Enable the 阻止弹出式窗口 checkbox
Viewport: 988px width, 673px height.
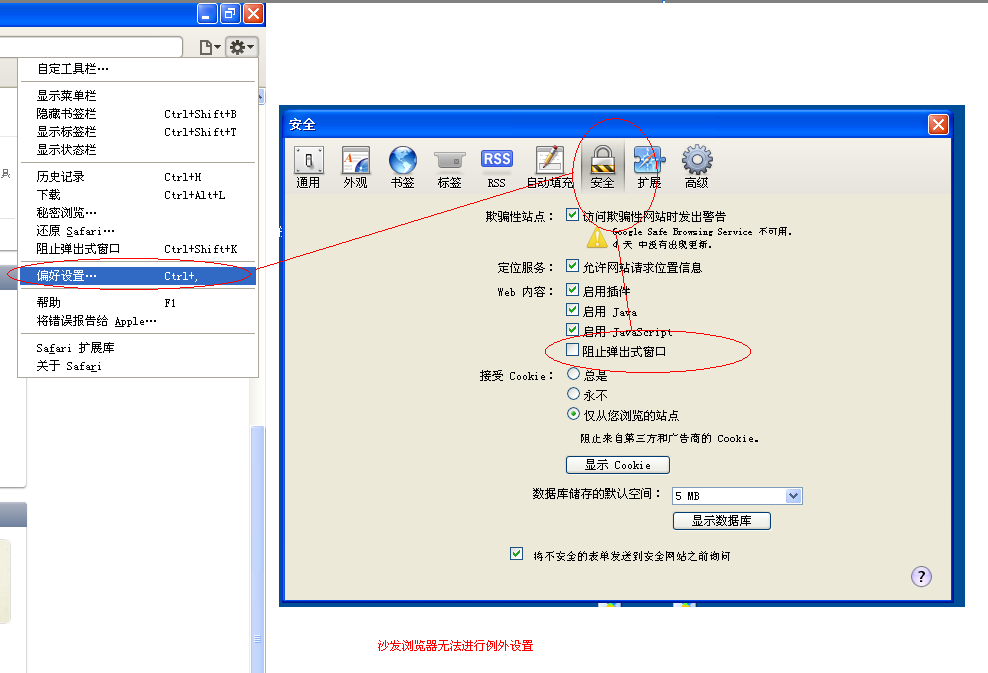pyautogui.click(x=573, y=350)
